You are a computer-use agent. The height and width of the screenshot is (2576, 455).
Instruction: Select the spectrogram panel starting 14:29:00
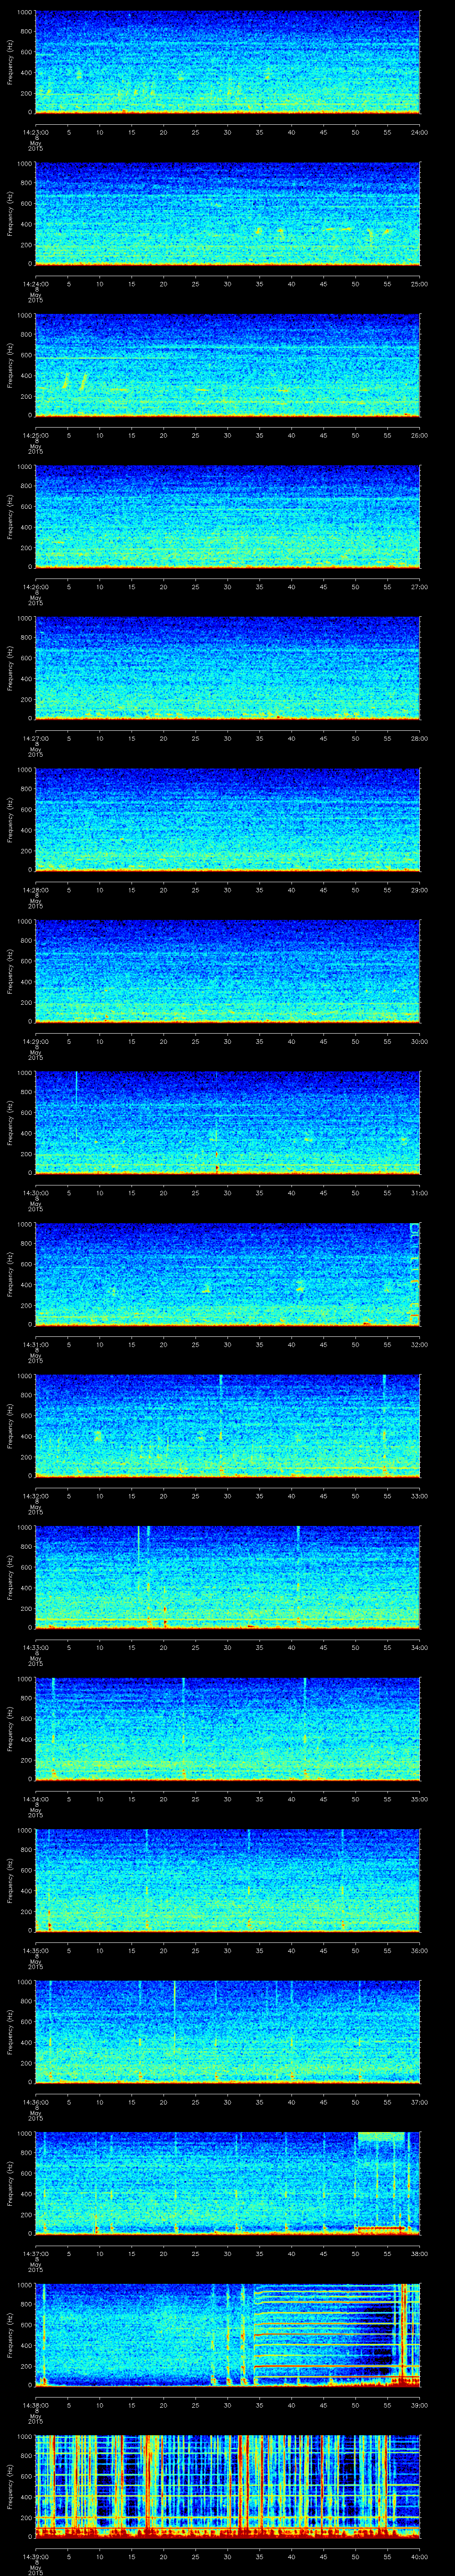tap(227, 972)
